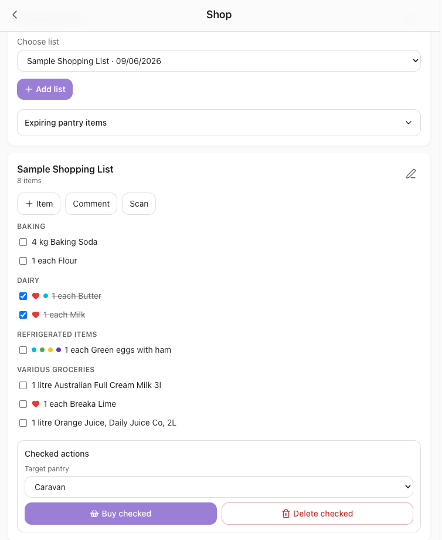Viewport: 442px width, 540px height.
Task: Expand the Expiring pantry items section
Action: [x=219, y=123]
